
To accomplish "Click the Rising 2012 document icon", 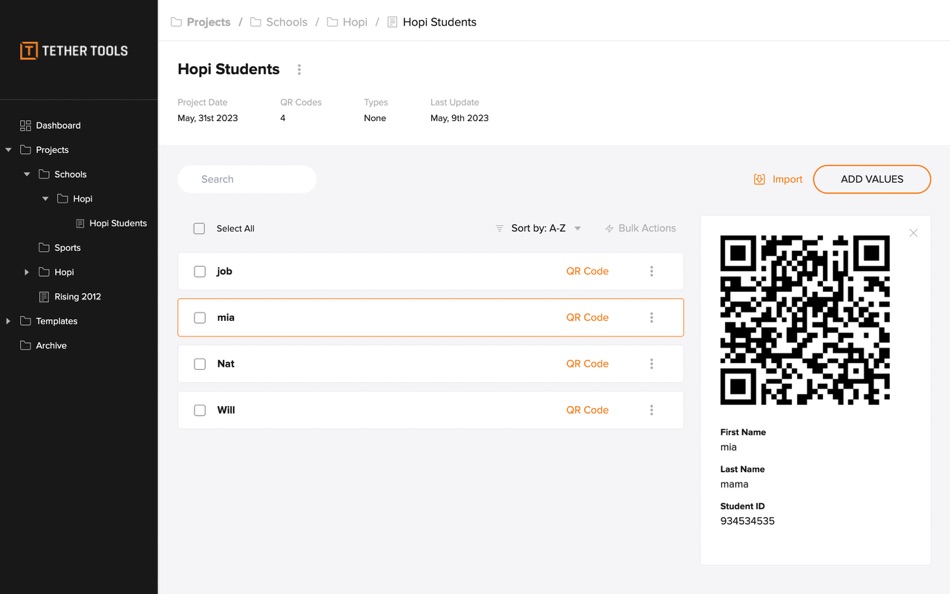I will [x=44, y=296].
